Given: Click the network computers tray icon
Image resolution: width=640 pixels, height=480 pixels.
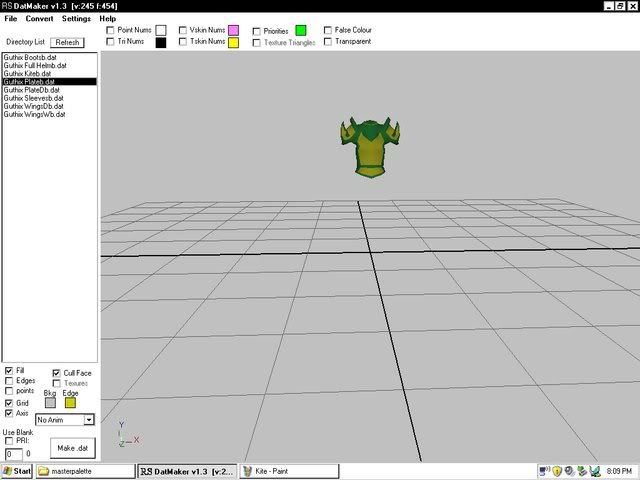Looking at the screenshot, I should point(544,471).
